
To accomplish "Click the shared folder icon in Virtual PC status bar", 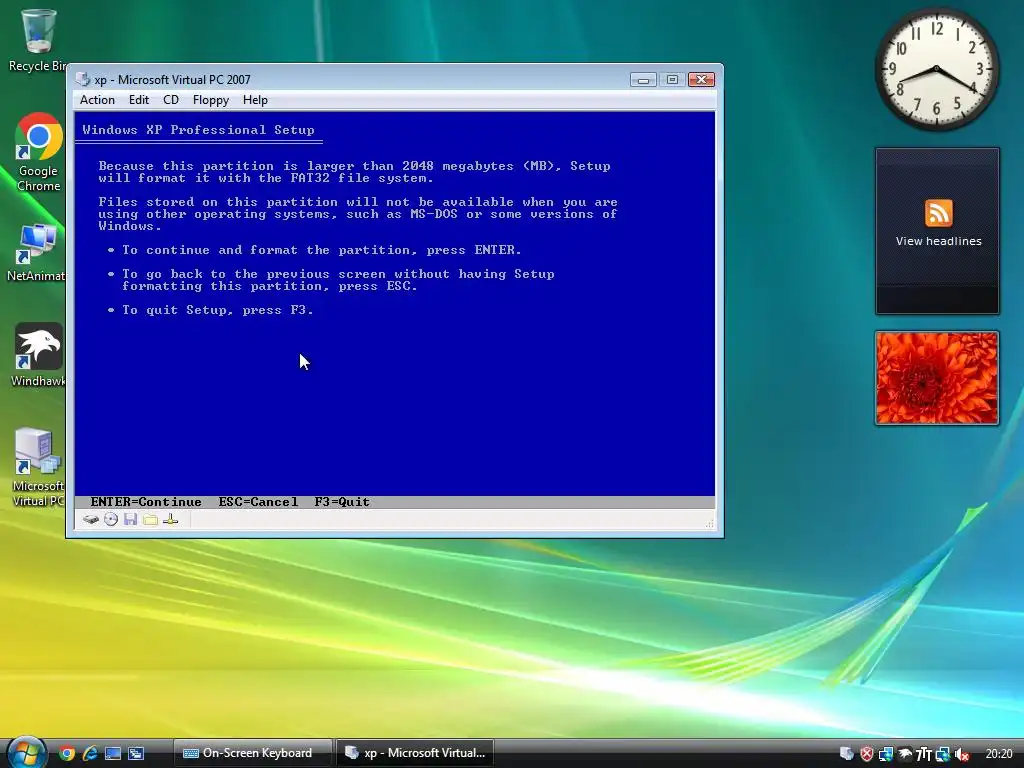I will tap(150, 520).
